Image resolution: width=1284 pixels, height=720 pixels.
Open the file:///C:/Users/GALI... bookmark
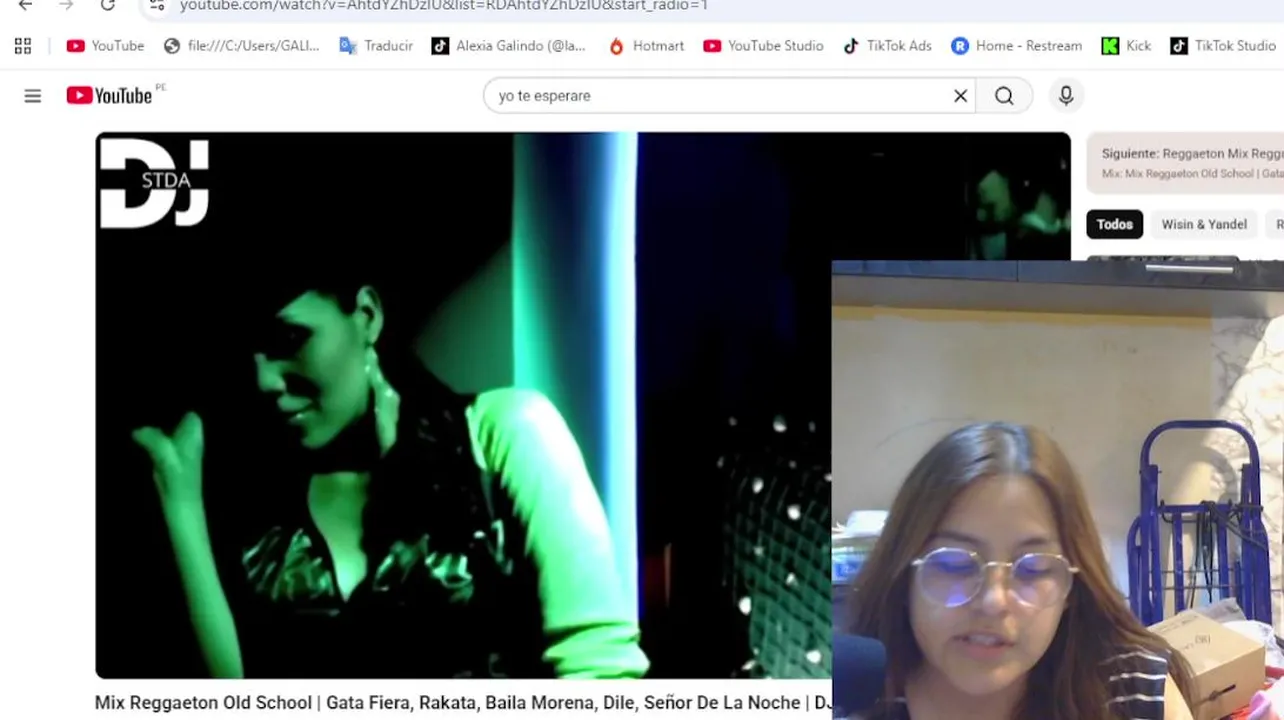click(x=241, y=46)
